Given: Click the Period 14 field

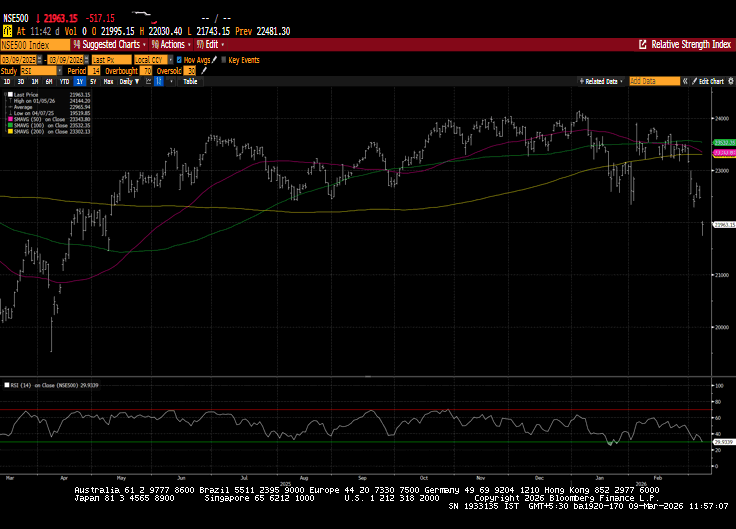Looking at the screenshot, I should [95, 71].
